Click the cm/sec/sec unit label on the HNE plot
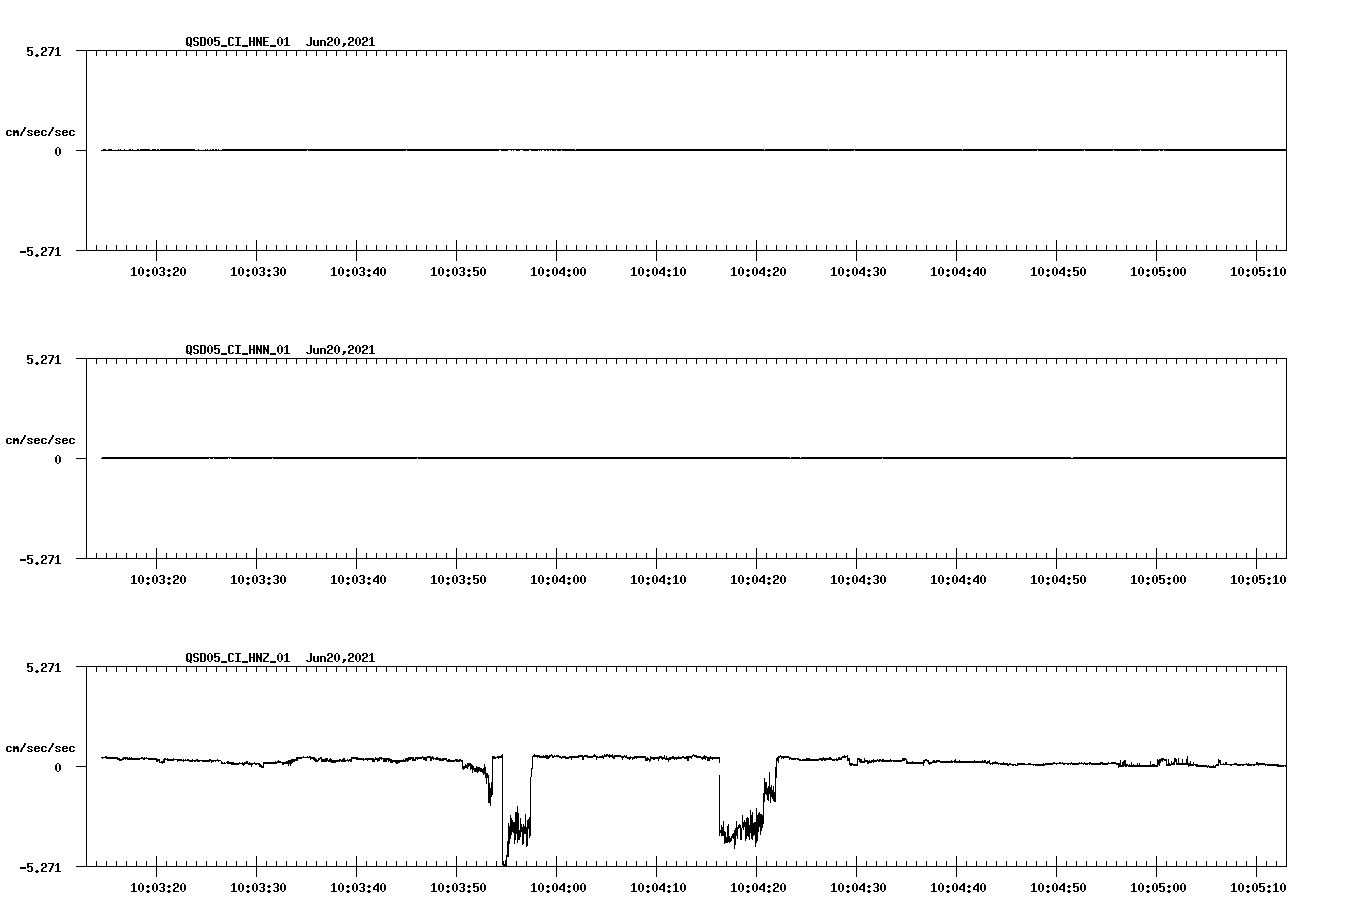The width and height of the screenshot is (1358, 924). coord(40,132)
